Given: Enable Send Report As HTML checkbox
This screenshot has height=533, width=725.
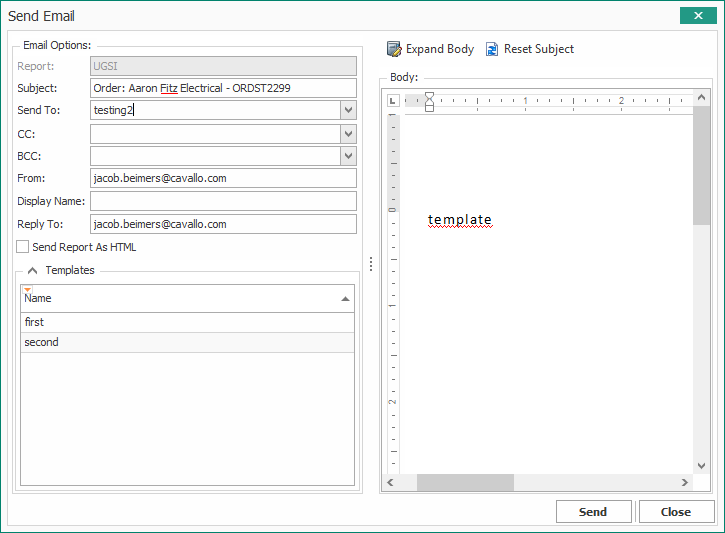Looking at the screenshot, I should [23, 247].
